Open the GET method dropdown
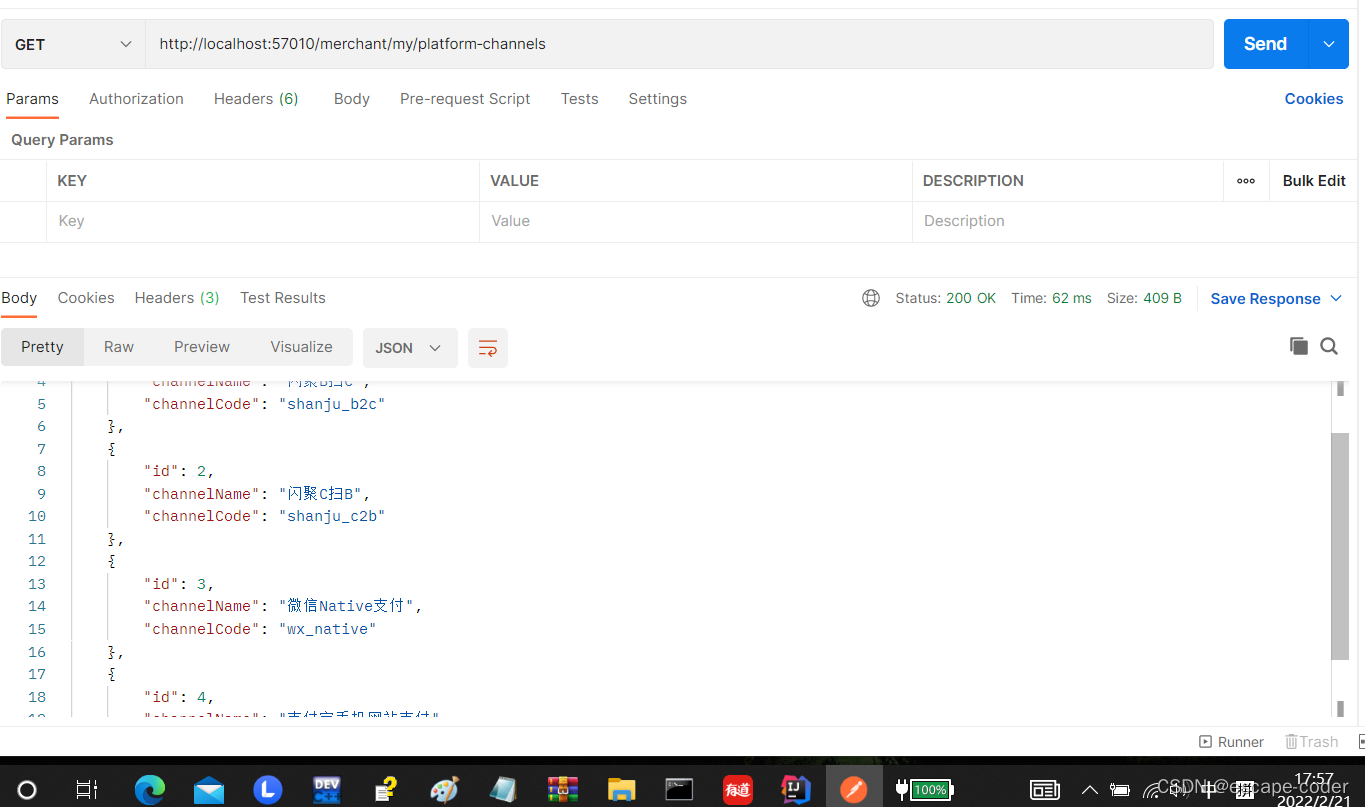1365x807 pixels. pyautogui.click(x=73, y=44)
